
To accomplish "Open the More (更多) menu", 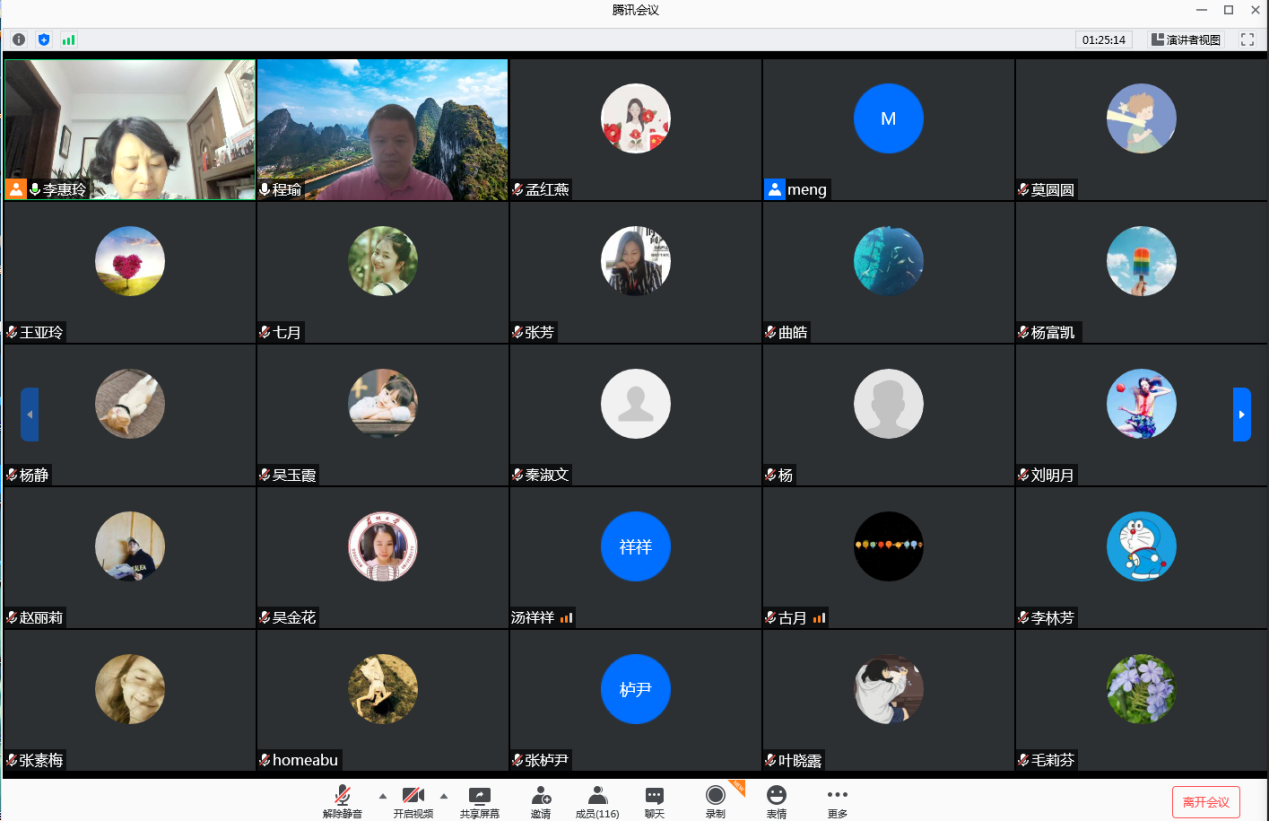I will 837,801.
